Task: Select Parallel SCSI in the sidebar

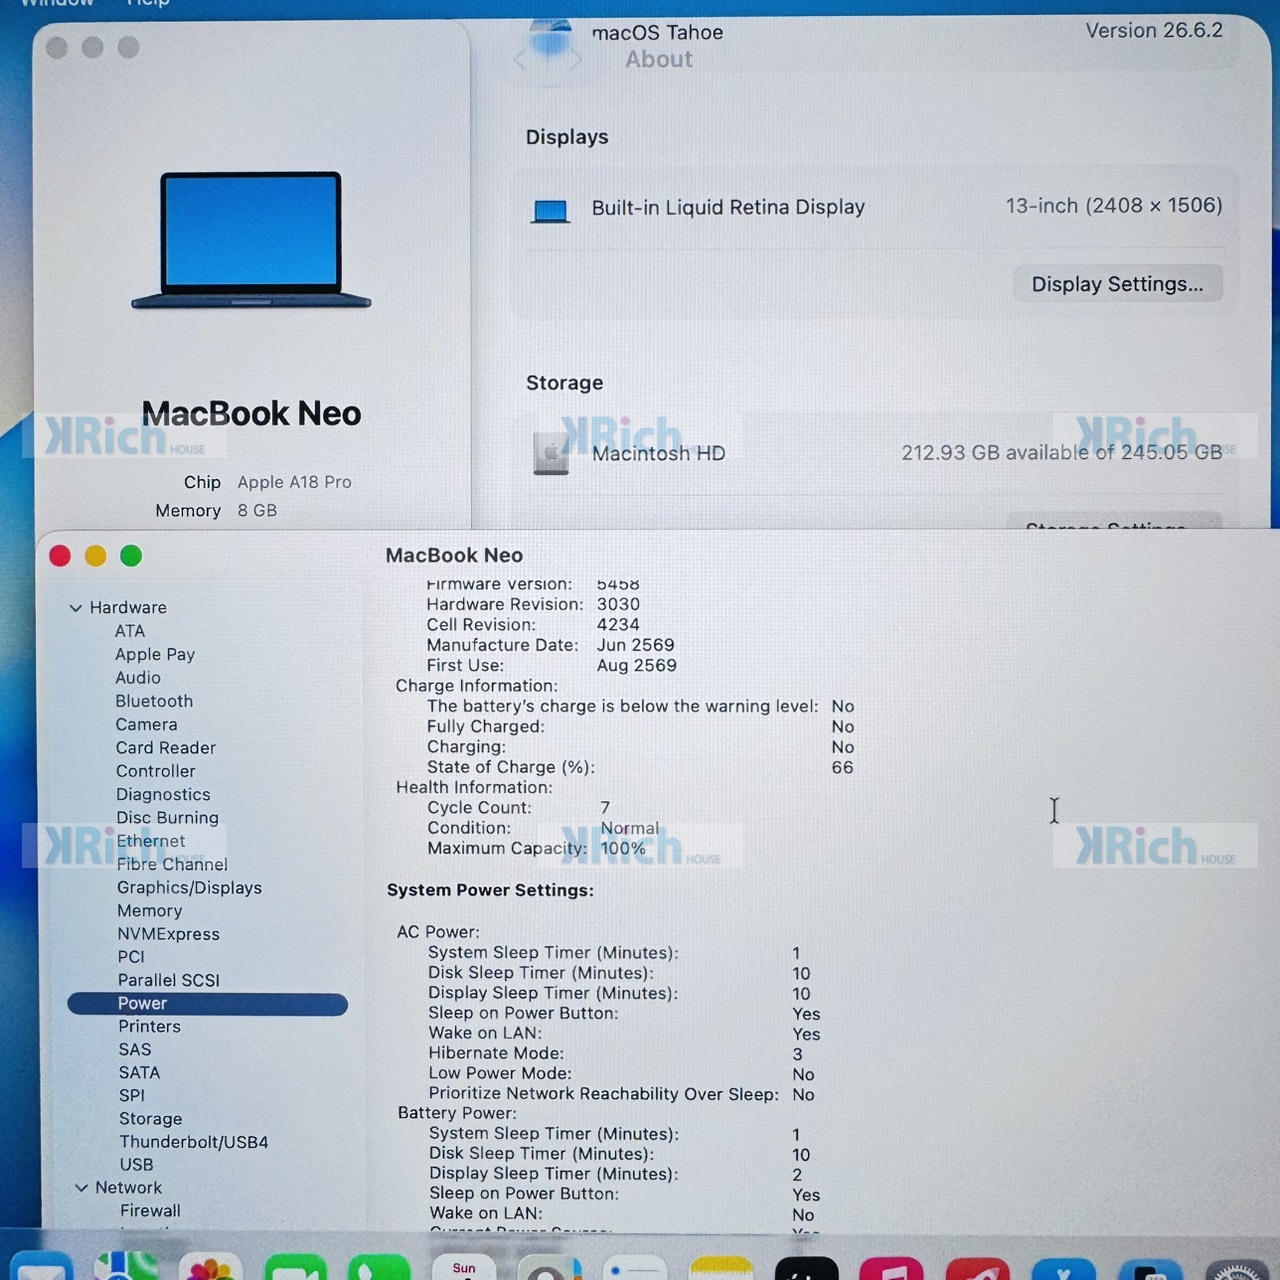Action: click(x=169, y=980)
